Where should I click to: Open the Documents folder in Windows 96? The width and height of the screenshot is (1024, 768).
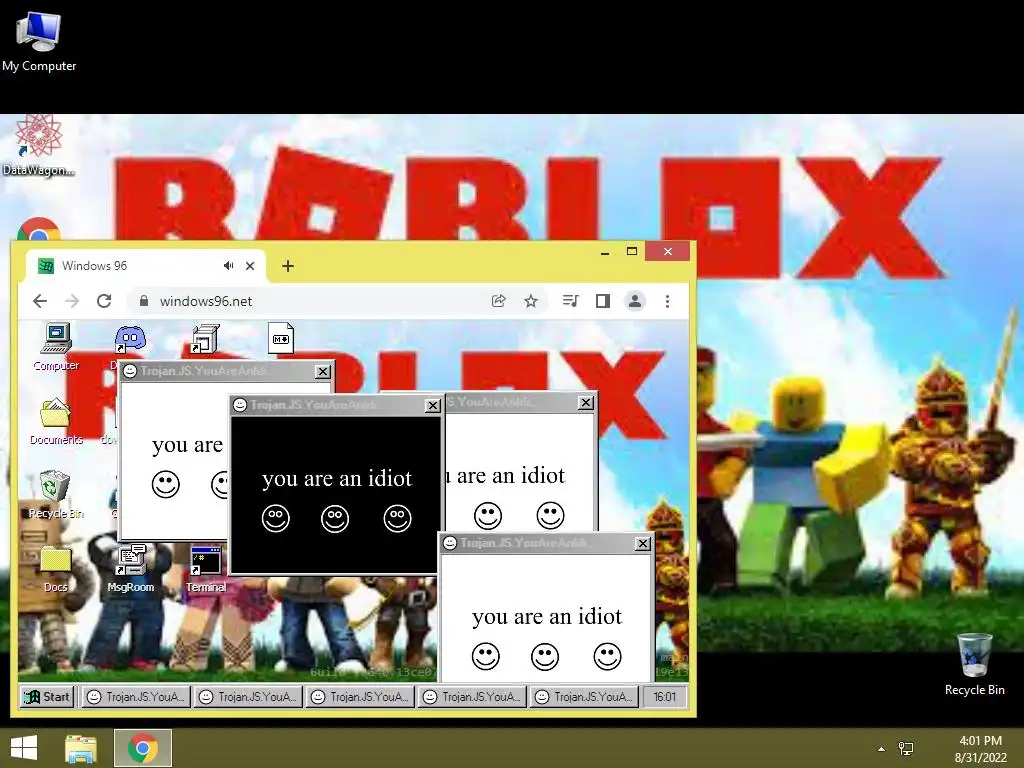tap(56, 421)
